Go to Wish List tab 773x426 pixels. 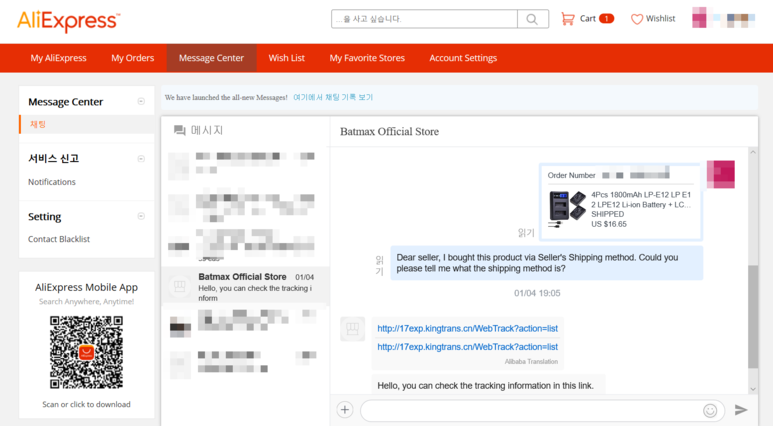click(286, 58)
